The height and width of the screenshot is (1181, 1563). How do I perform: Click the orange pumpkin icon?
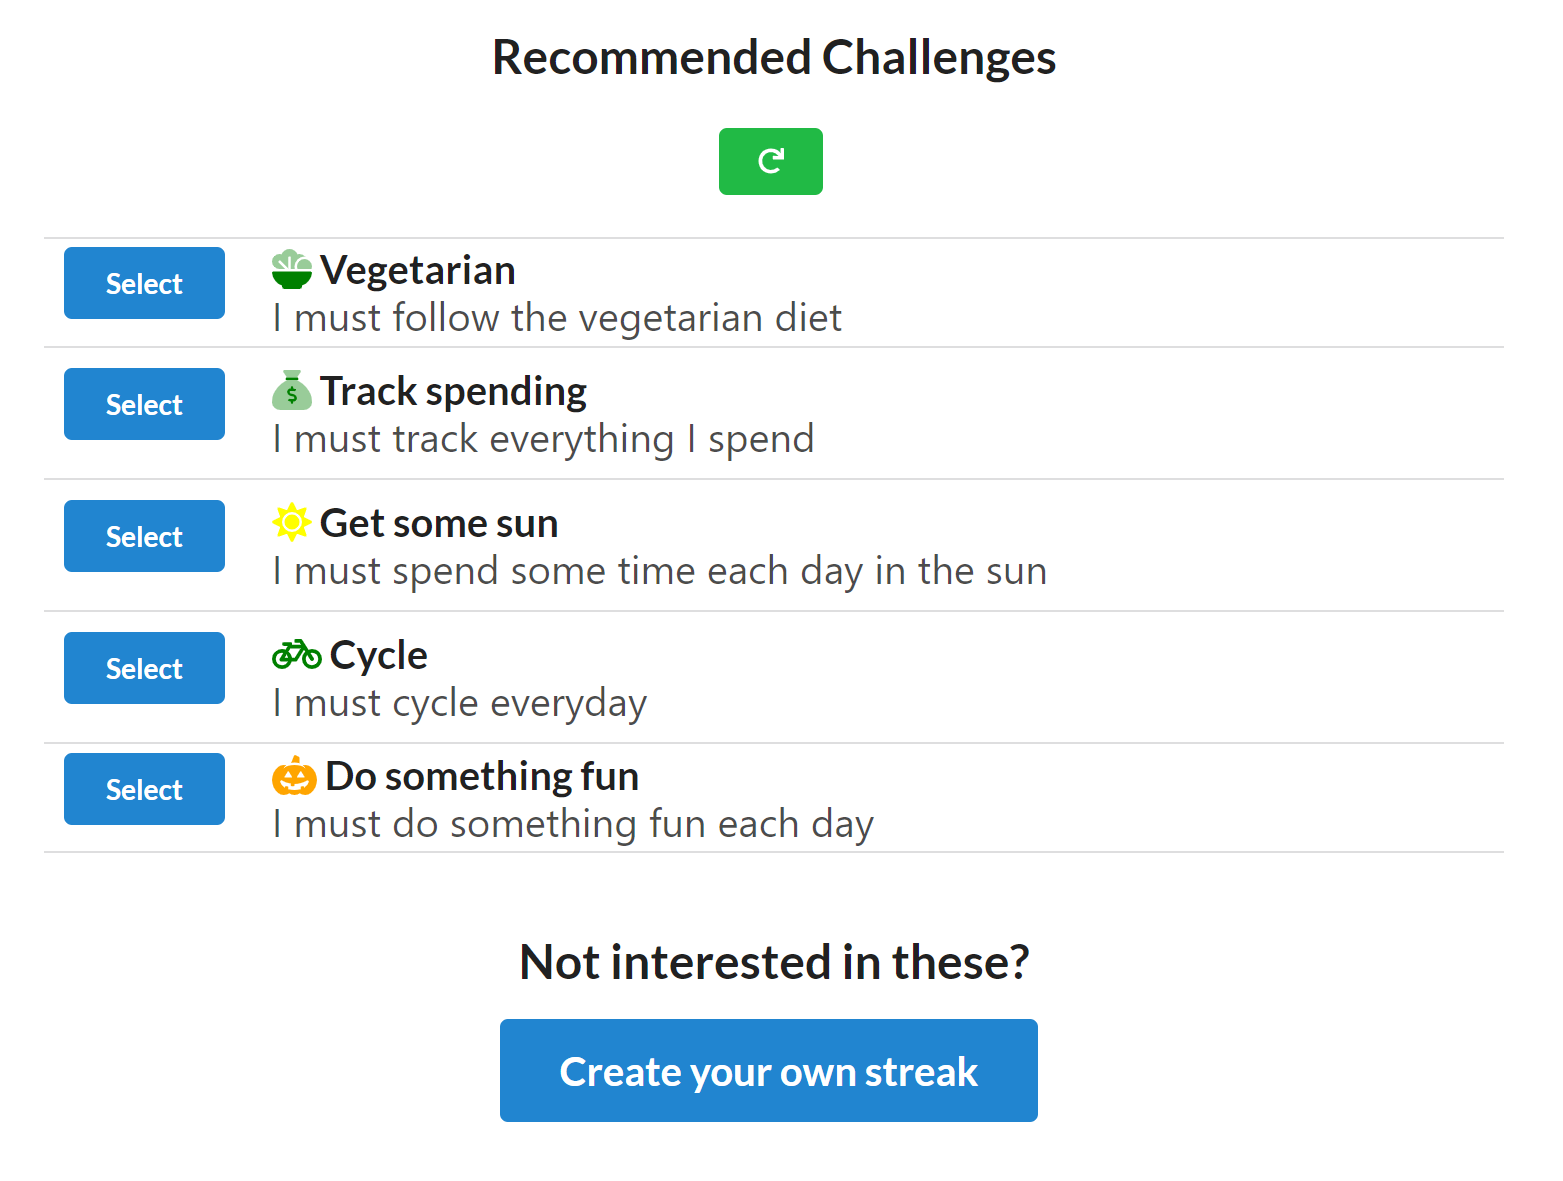[x=294, y=776]
